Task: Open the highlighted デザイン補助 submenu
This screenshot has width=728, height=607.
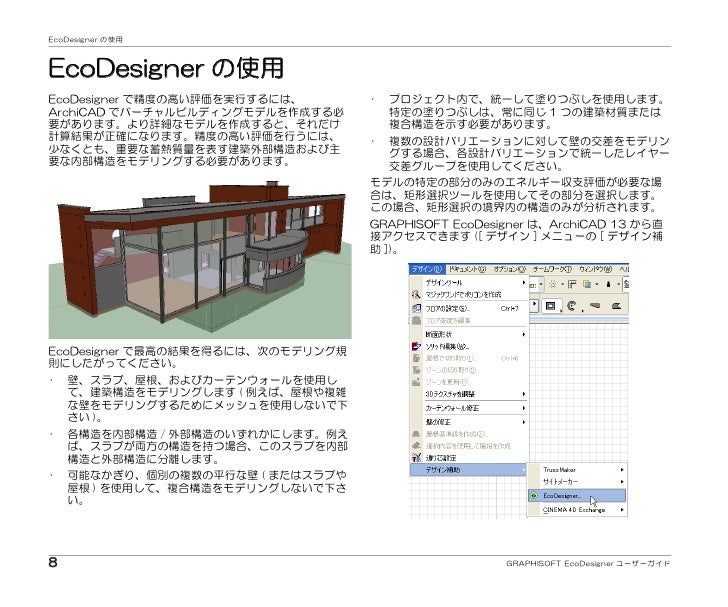Action: pos(469,470)
